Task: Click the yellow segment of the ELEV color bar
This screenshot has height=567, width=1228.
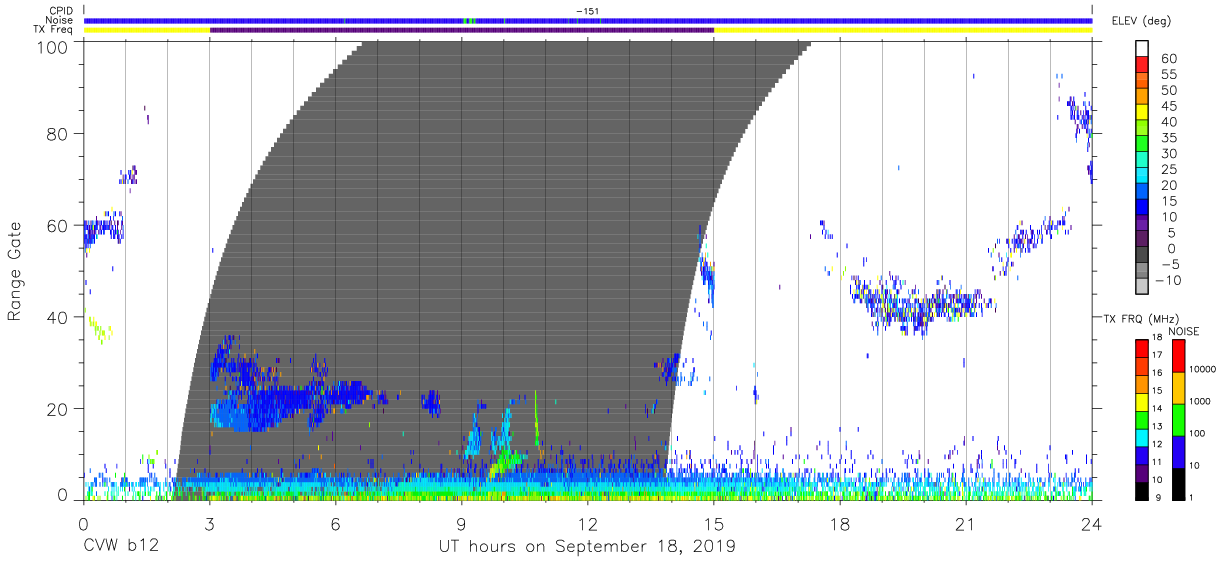Action: 1141,111
